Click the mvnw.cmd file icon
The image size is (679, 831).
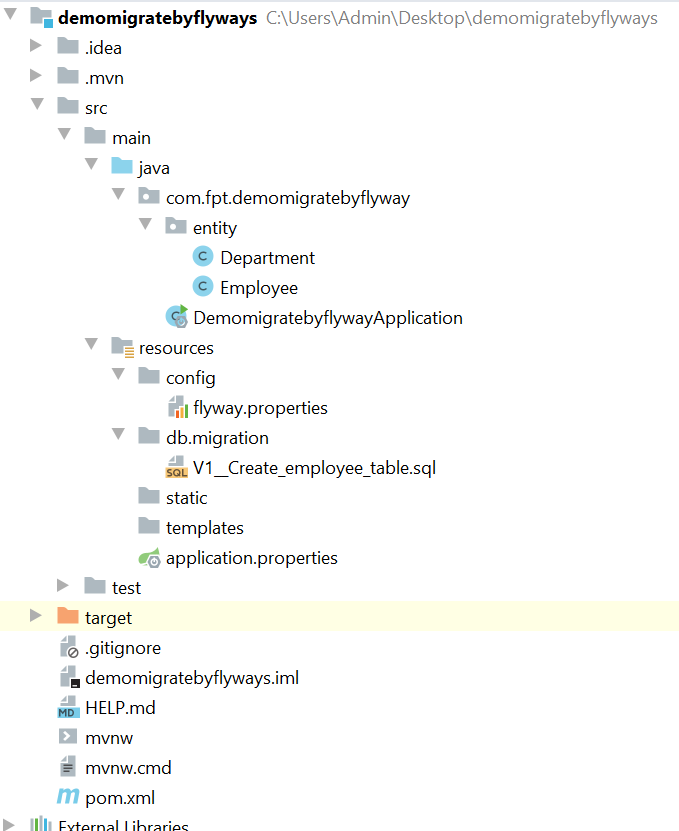68,766
